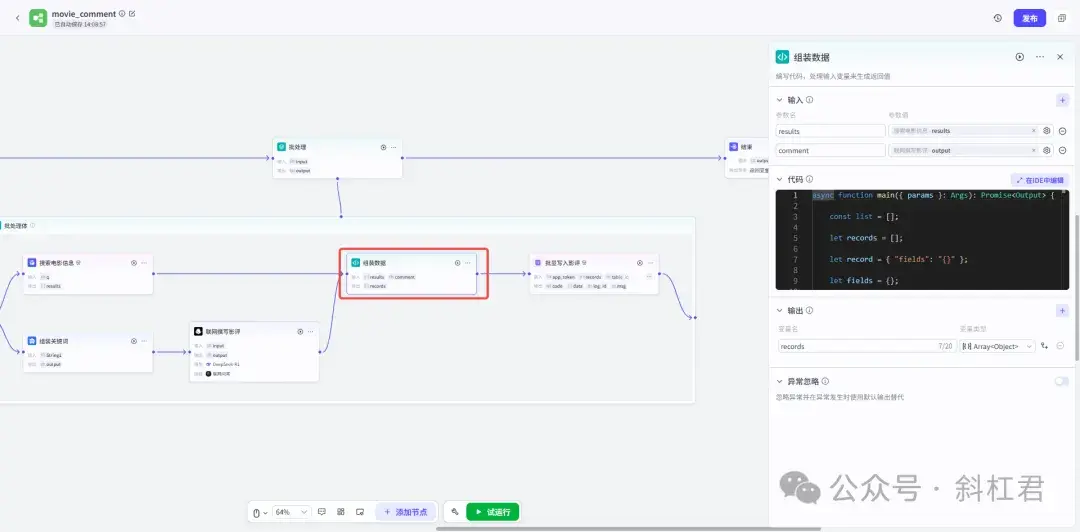Run the 组装数据 node on canvas
1080x532 pixels.
tap(457, 263)
